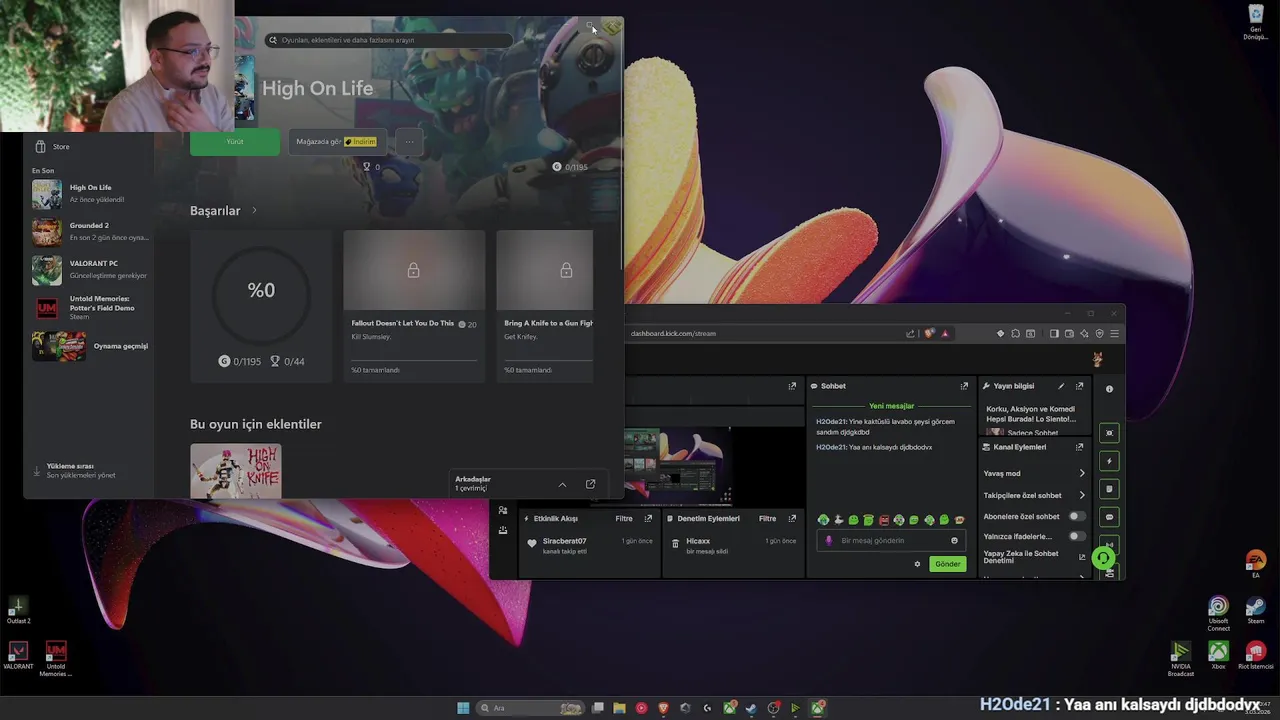
Task: Open Steam from the taskbar
Action: [x=751, y=708]
